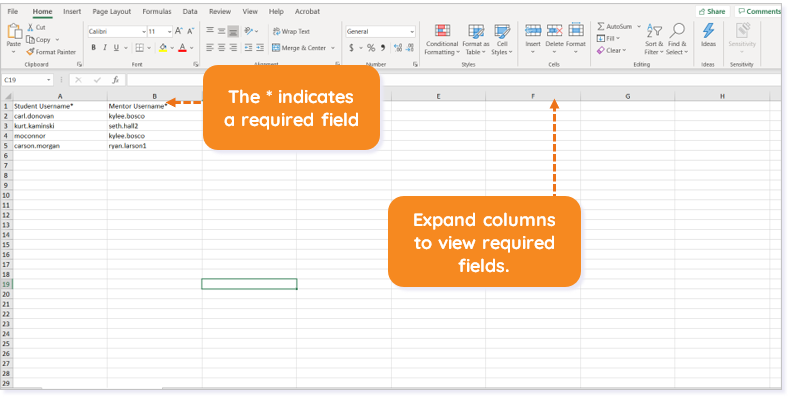
Task: Increase decimal places
Action: tap(398, 48)
